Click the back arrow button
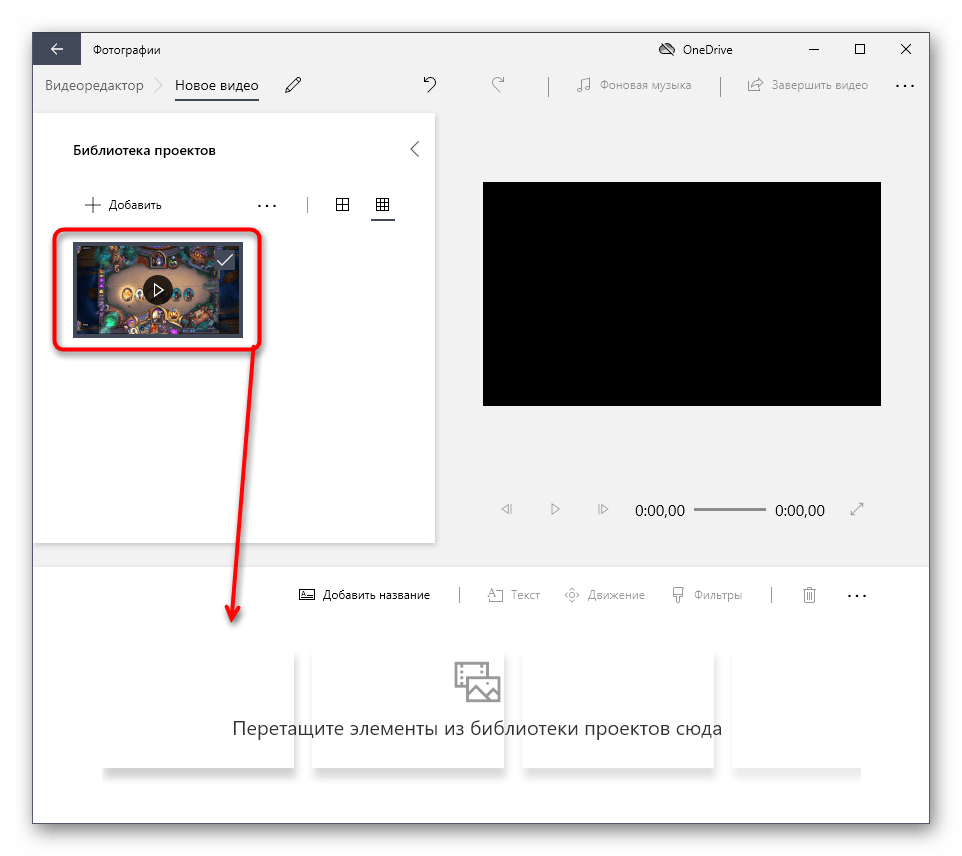This screenshot has width=962, height=856. point(57,49)
